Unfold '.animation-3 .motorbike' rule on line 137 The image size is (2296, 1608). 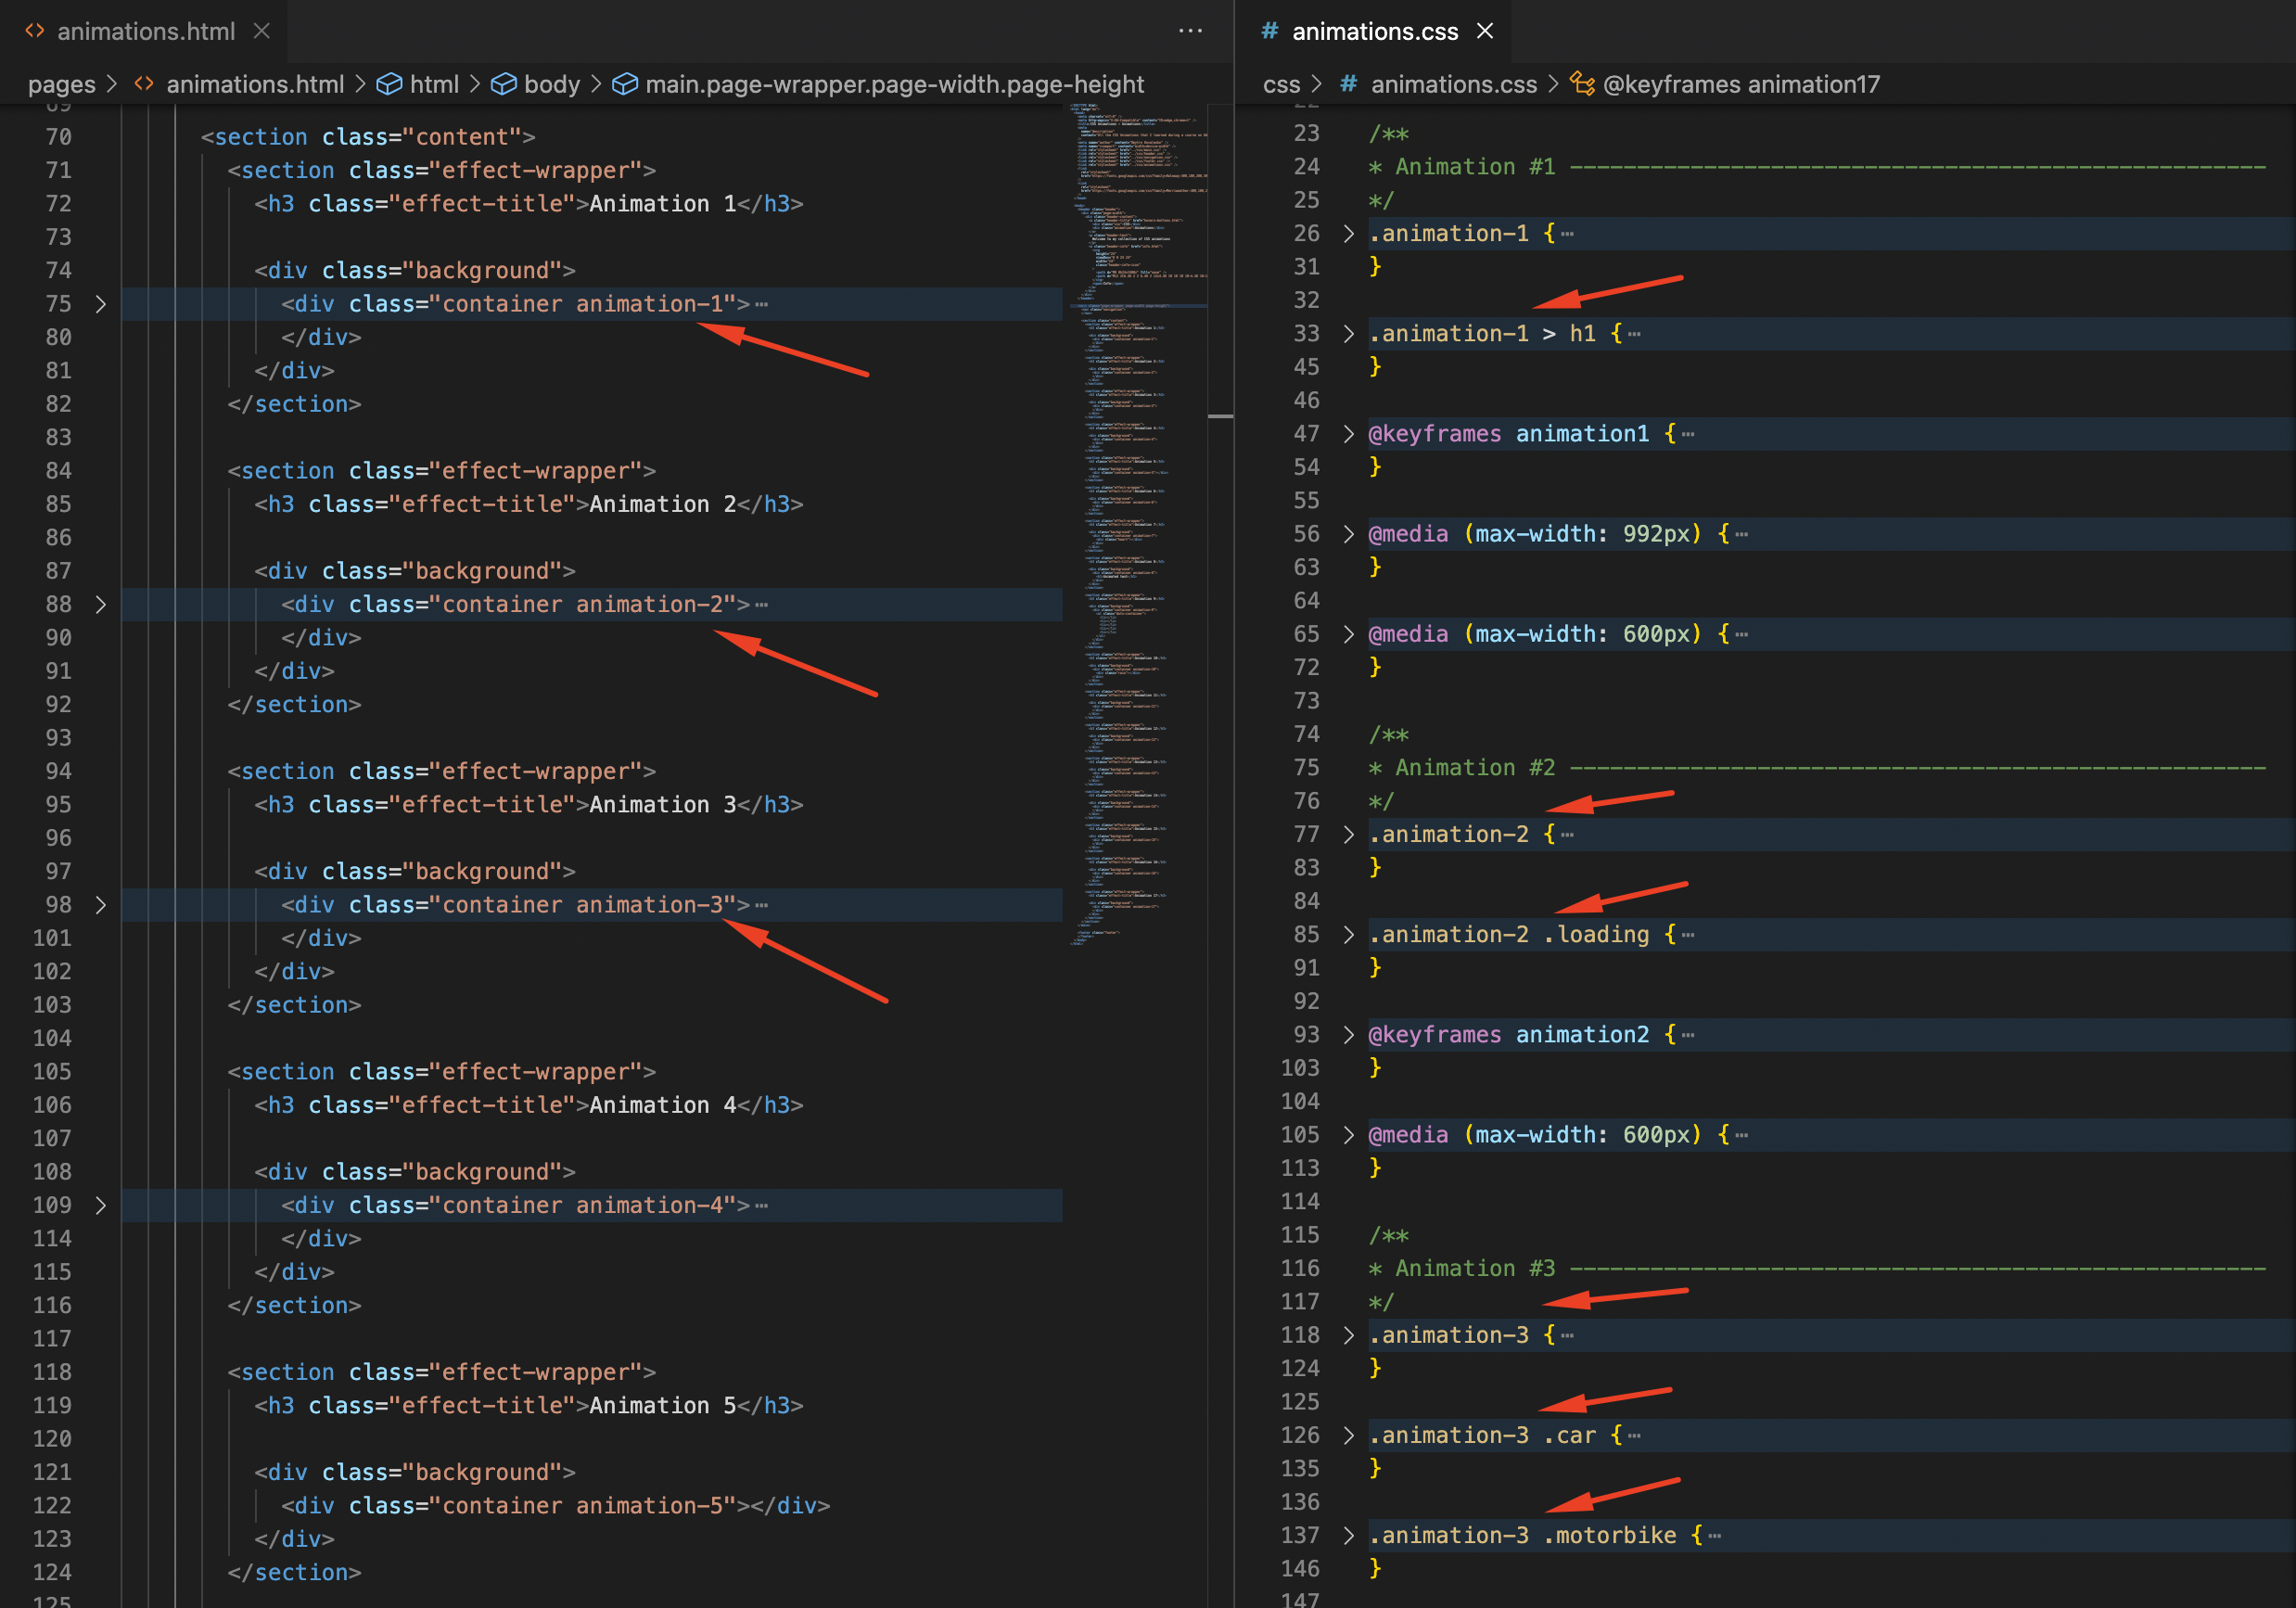pyautogui.click(x=1348, y=1535)
